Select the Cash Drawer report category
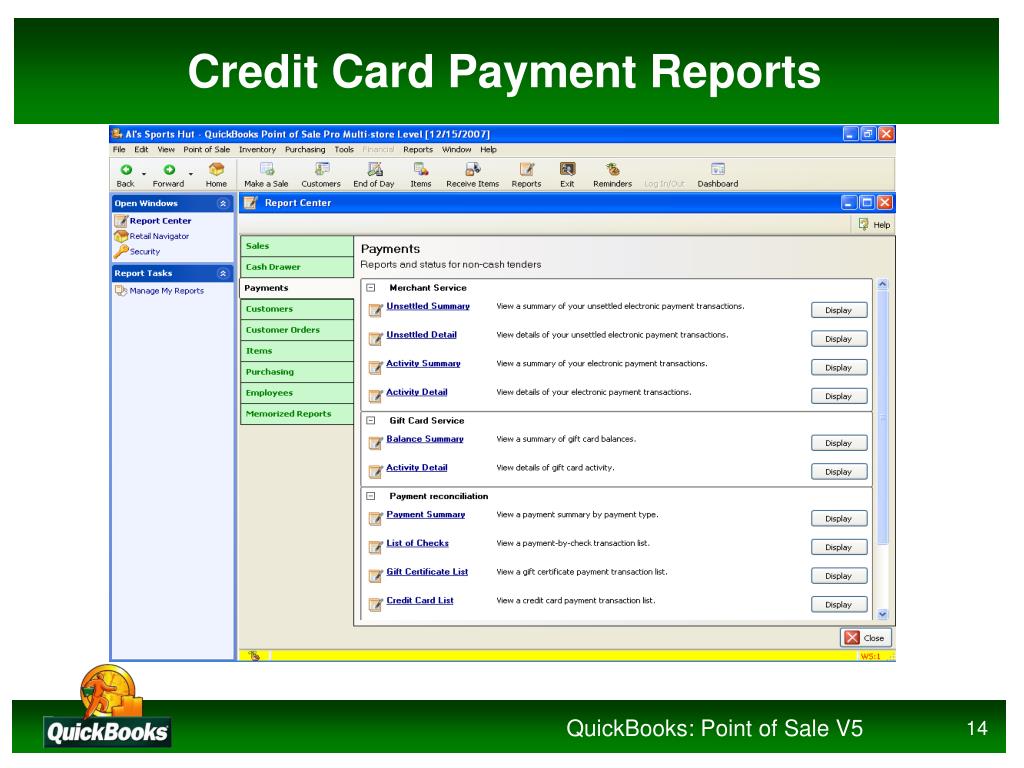Image resolution: width=1024 pixels, height=768 pixels. [x=297, y=267]
